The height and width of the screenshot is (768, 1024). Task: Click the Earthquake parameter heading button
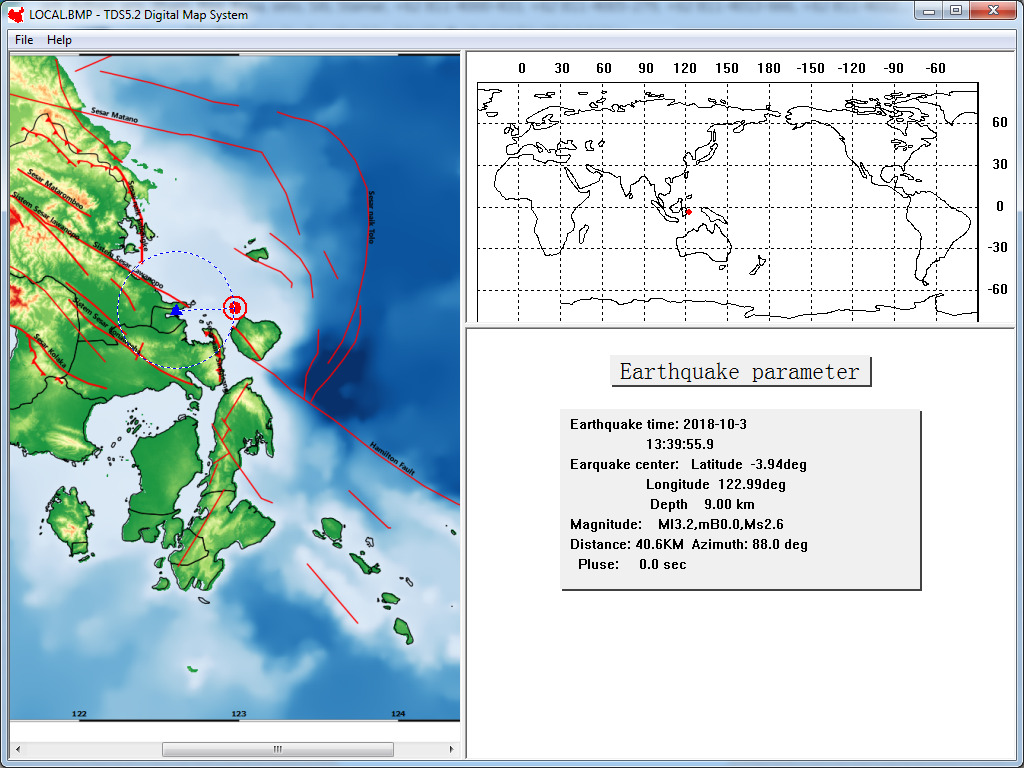tap(741, 372)
